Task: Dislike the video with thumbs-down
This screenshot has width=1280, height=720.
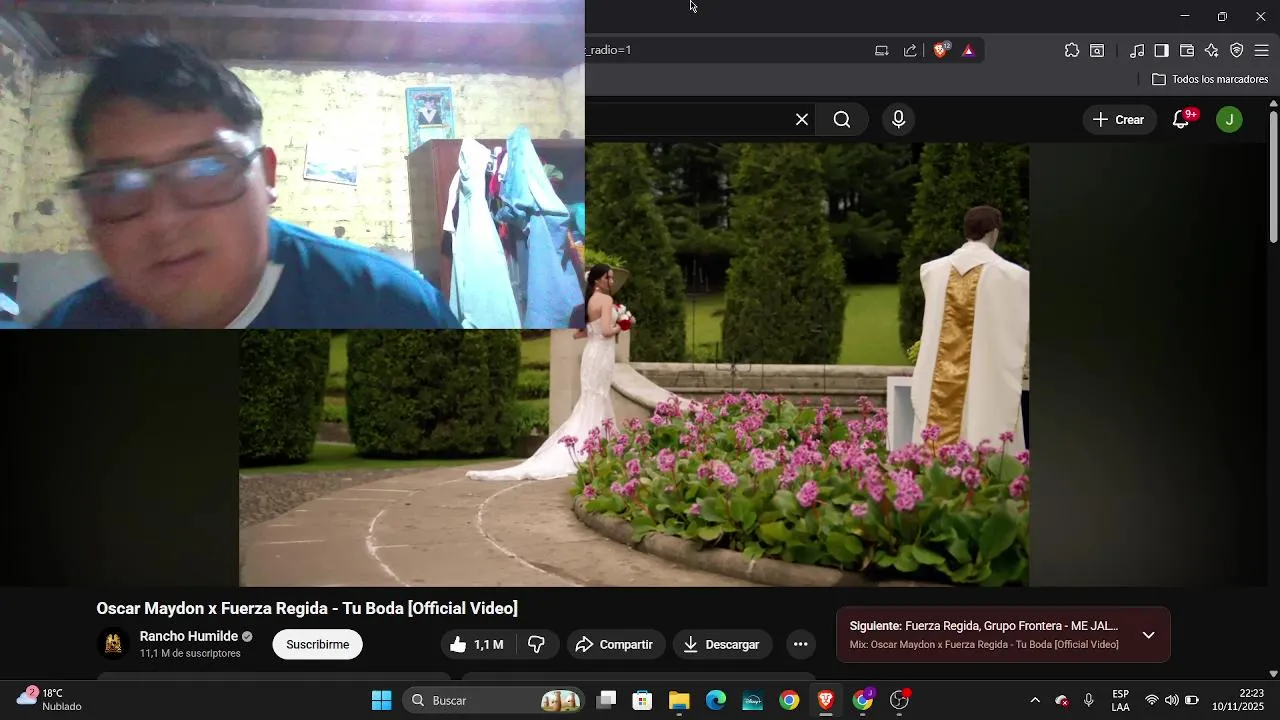Action: click(537, 645)
